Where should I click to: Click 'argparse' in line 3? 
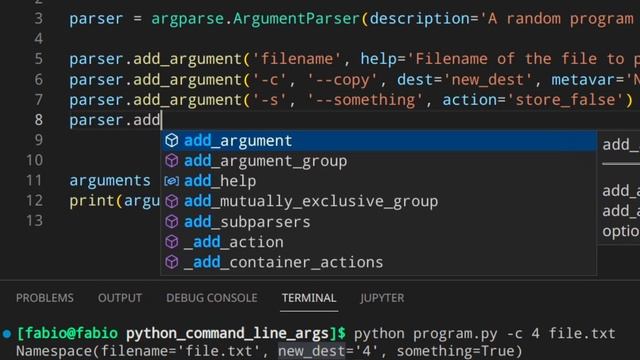coord(187,19)
